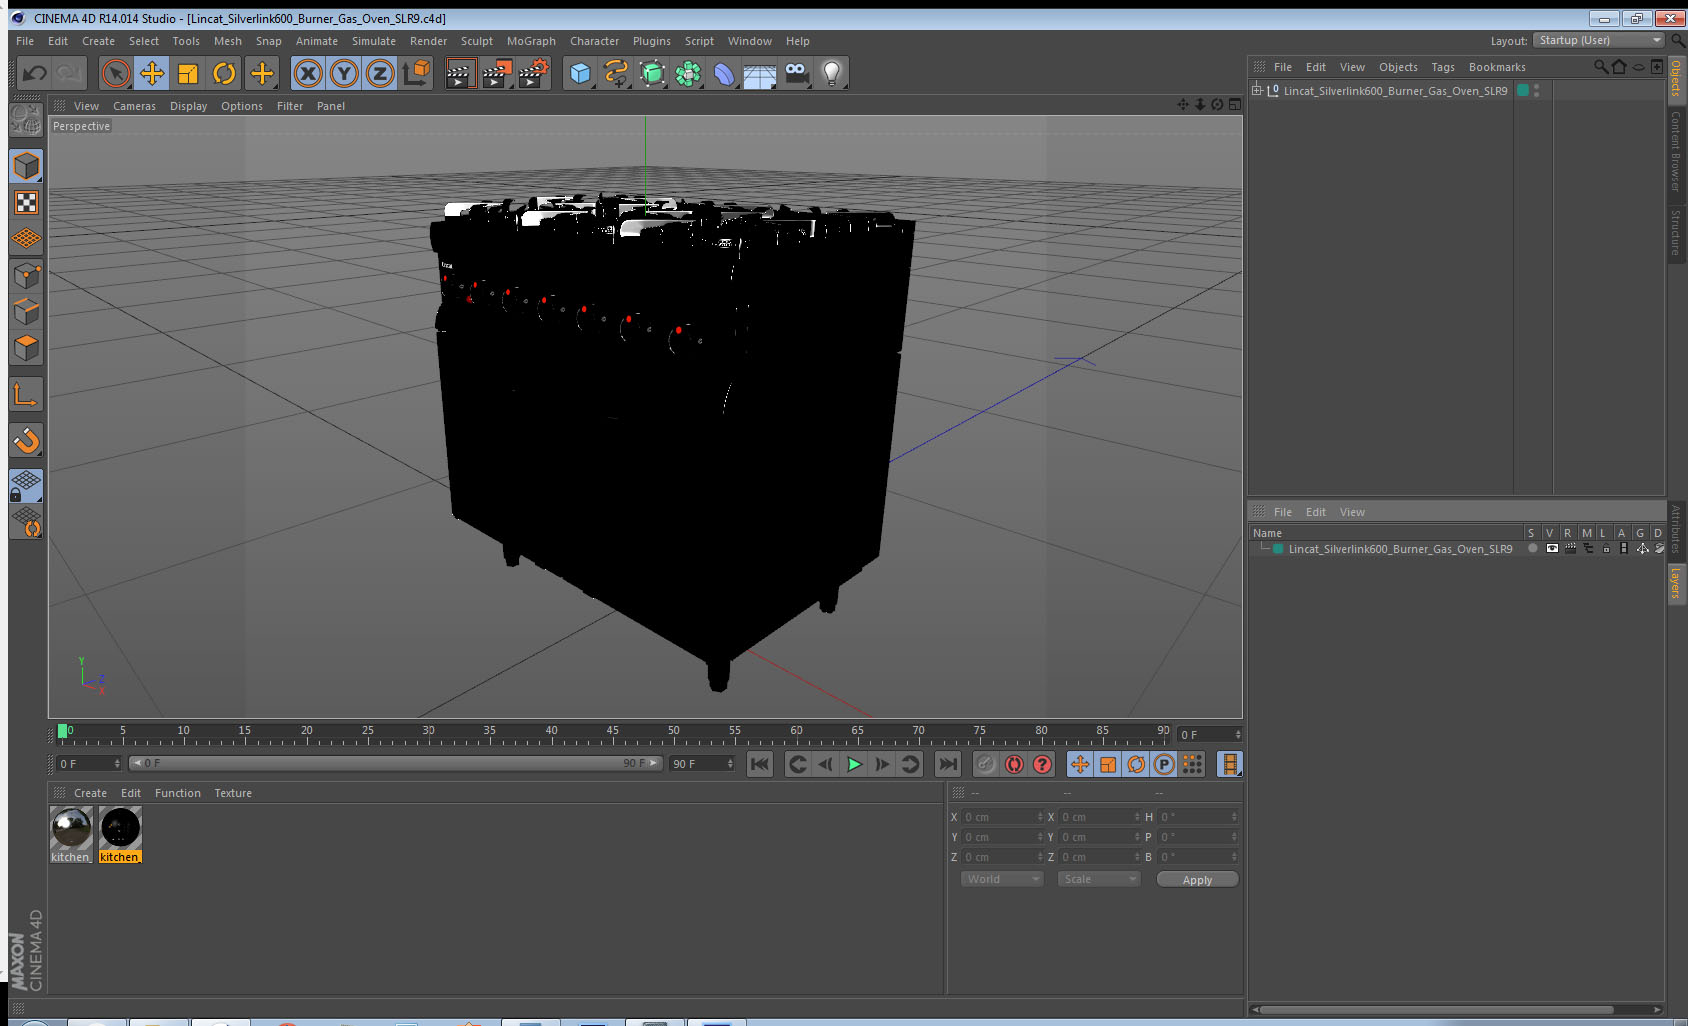1688x1026 pixels.
Task: Select first kitchen material thumbnail
Action: [71, 828]
